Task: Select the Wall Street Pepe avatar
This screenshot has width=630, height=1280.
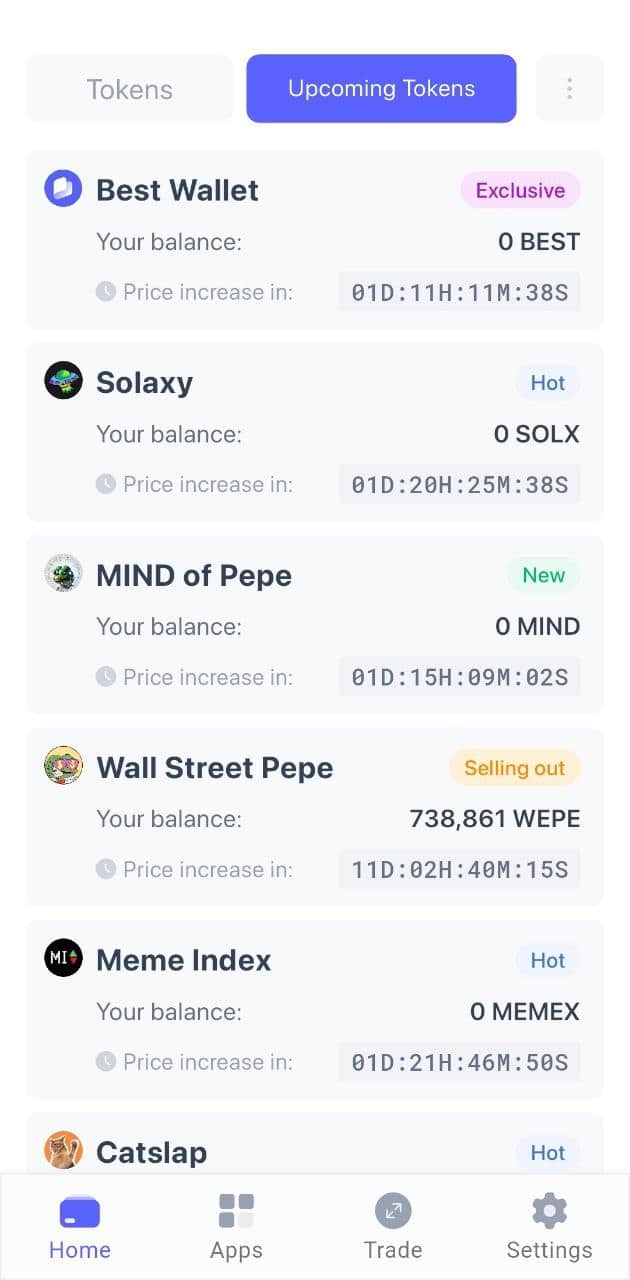Action: tap(62, 765)
